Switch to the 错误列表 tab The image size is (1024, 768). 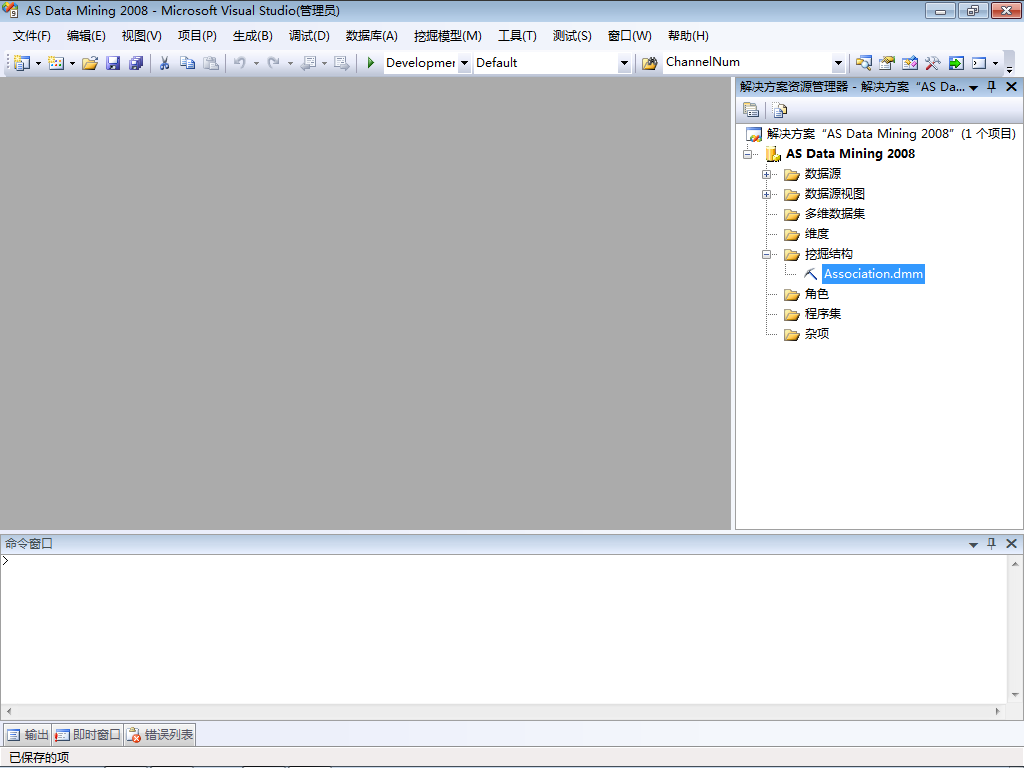[160, 735]
